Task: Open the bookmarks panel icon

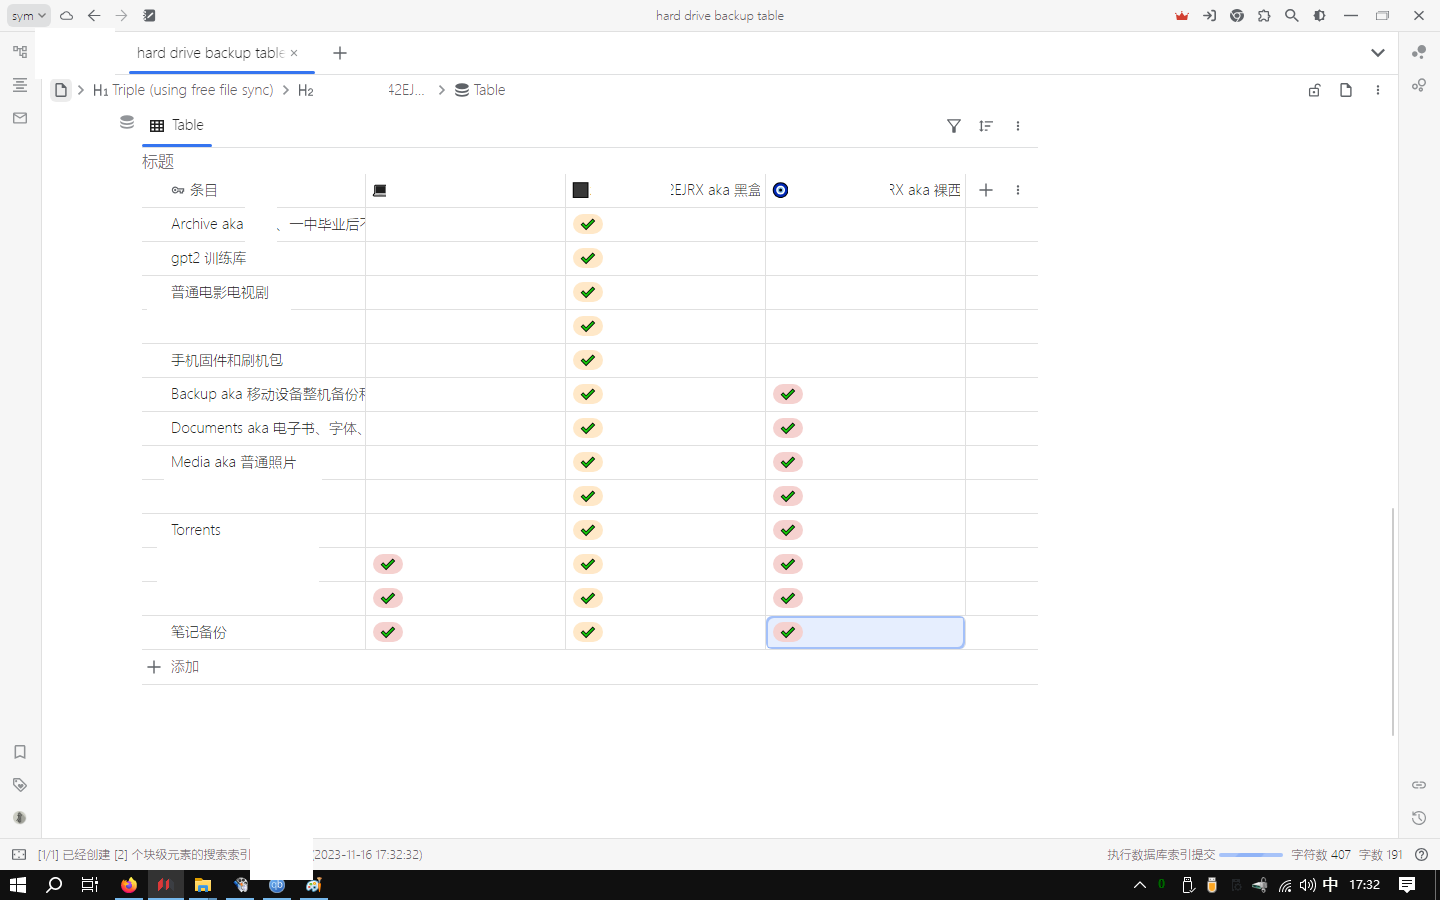Action: 20,752
